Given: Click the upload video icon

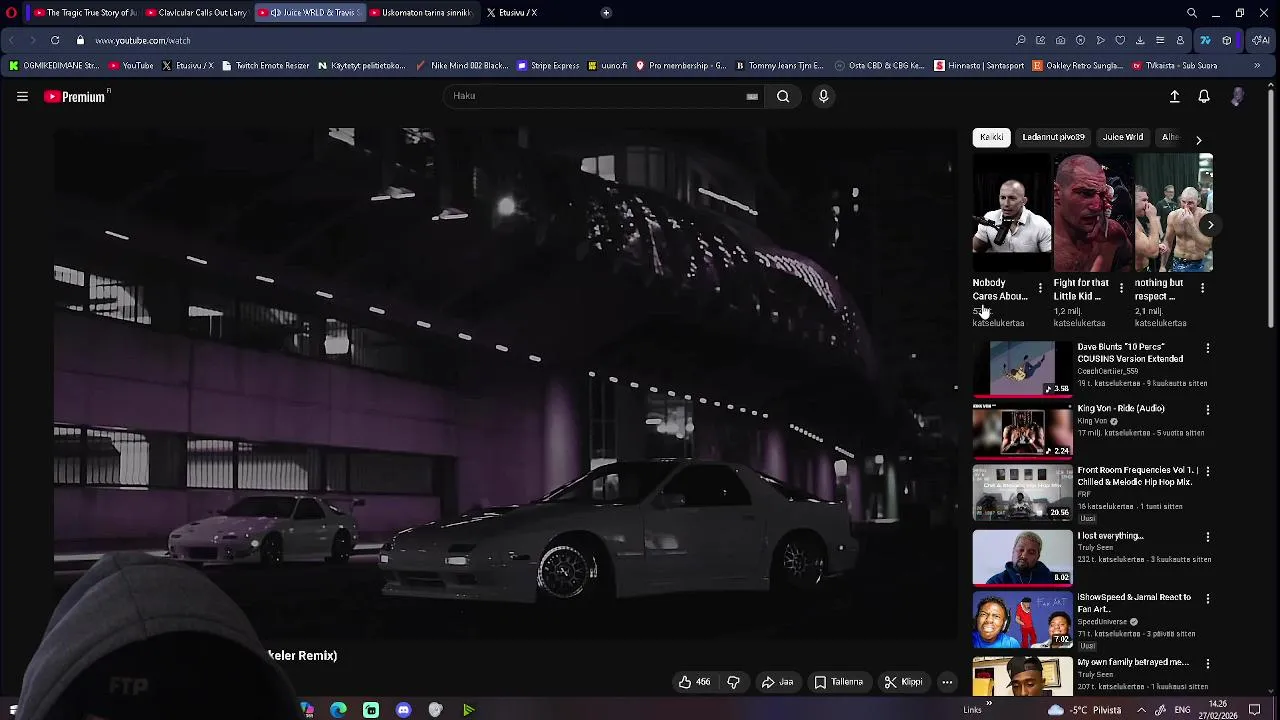Looking at the screenshot, I should click(x=1175, y=96).
